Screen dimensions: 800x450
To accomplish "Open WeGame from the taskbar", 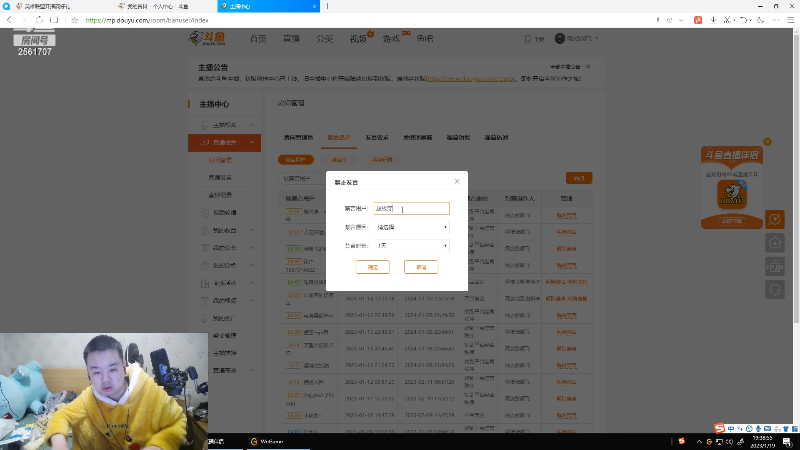I will pyautogui.click(x=267, y=441).
